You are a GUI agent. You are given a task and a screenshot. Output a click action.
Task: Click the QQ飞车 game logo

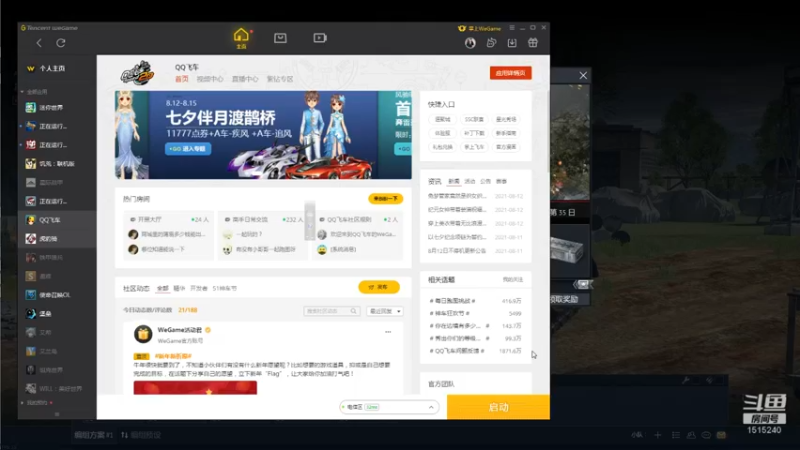(137, 73)
